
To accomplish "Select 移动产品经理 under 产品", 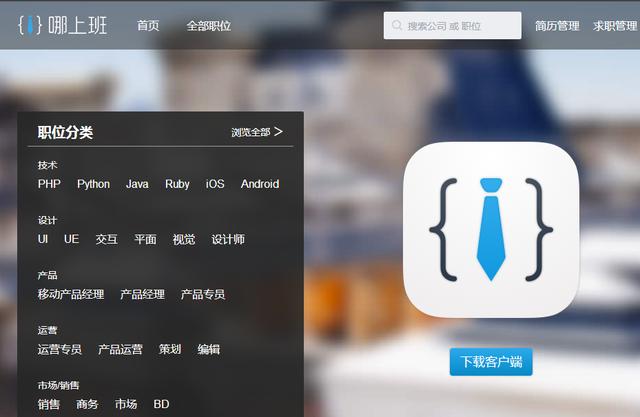I will tap(71, 295).
